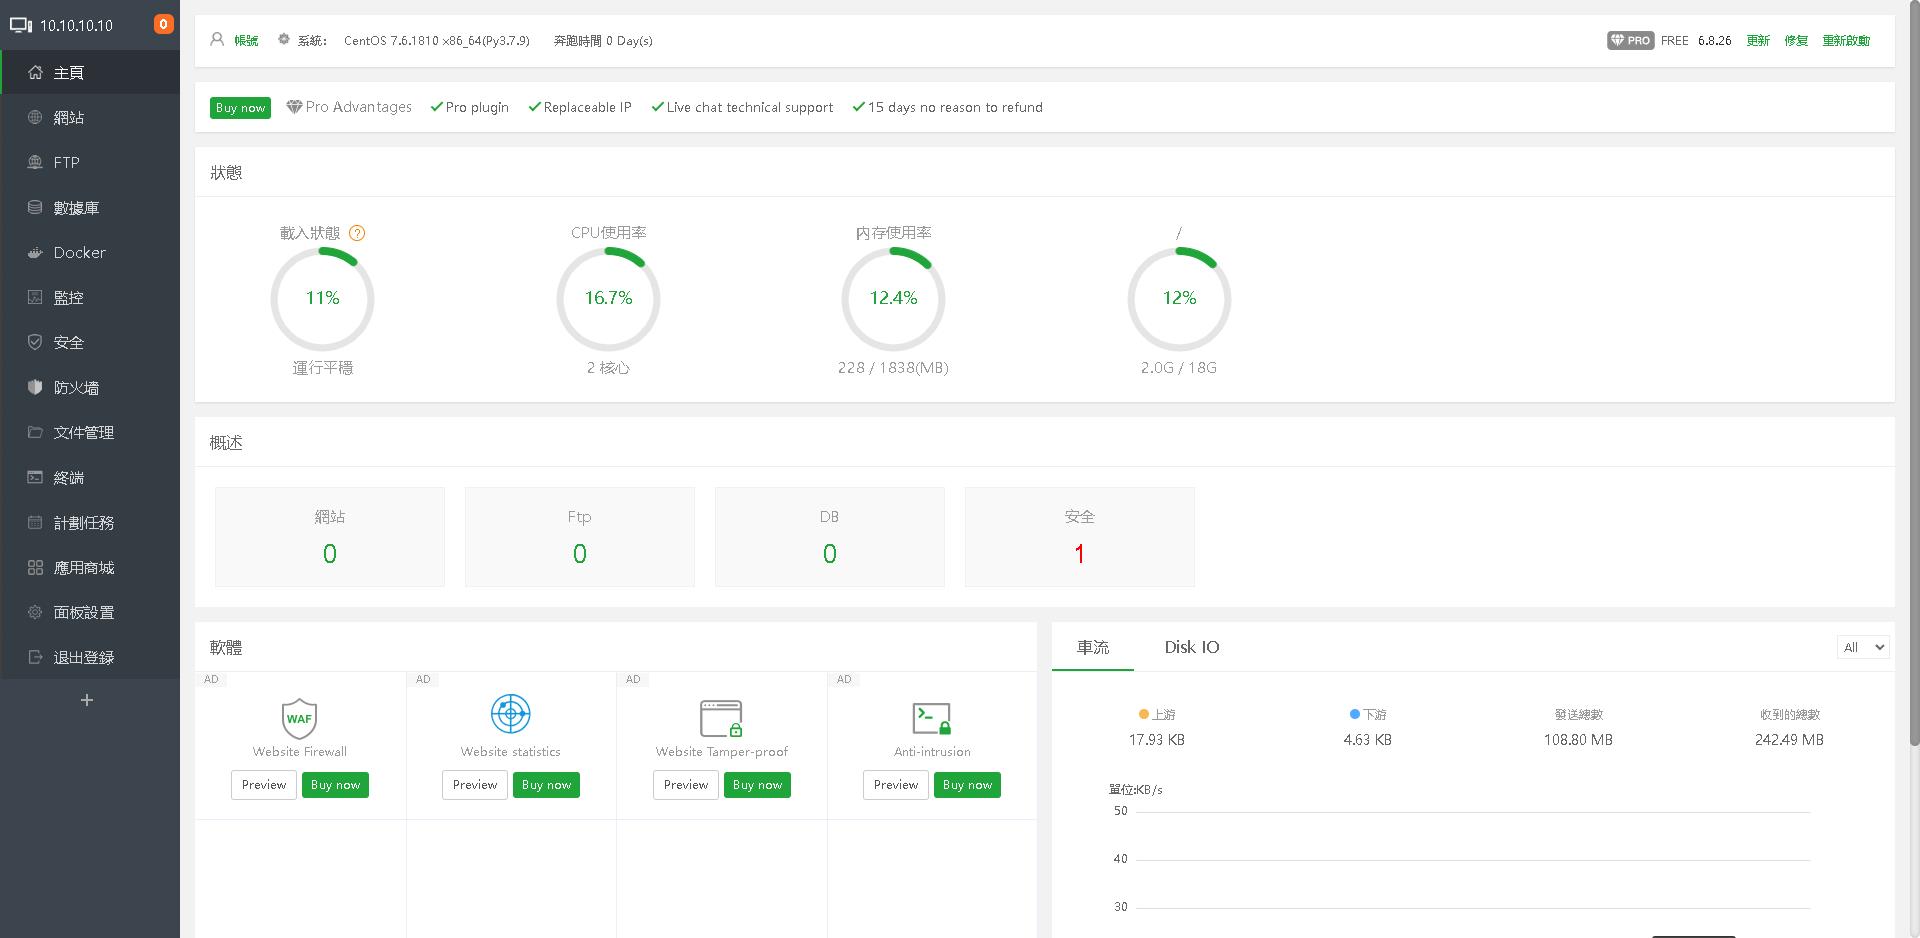Switch to the Disk IO tab
The height and width of the screenshot is (938, 1920).
pos(1192,647)
